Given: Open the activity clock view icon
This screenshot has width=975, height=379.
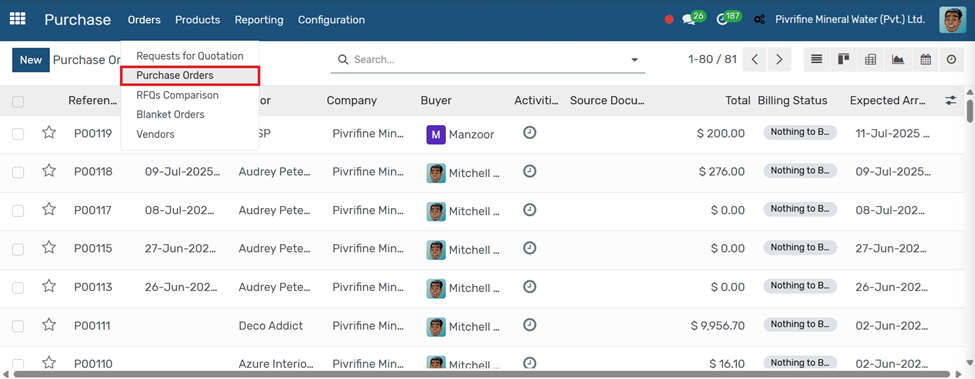Looking at the screenshot, I should coord(951,60).
